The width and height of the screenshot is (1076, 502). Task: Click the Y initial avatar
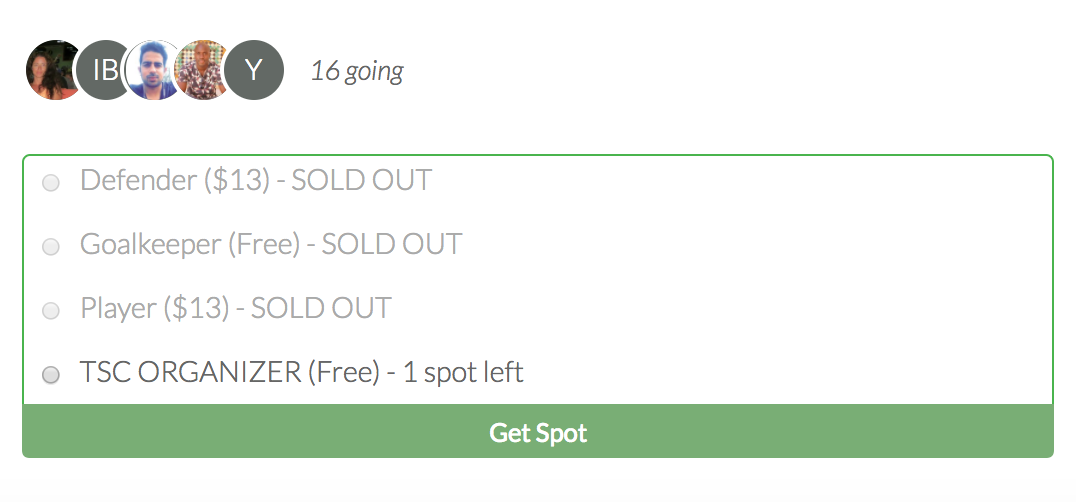(x=254, y=70)
